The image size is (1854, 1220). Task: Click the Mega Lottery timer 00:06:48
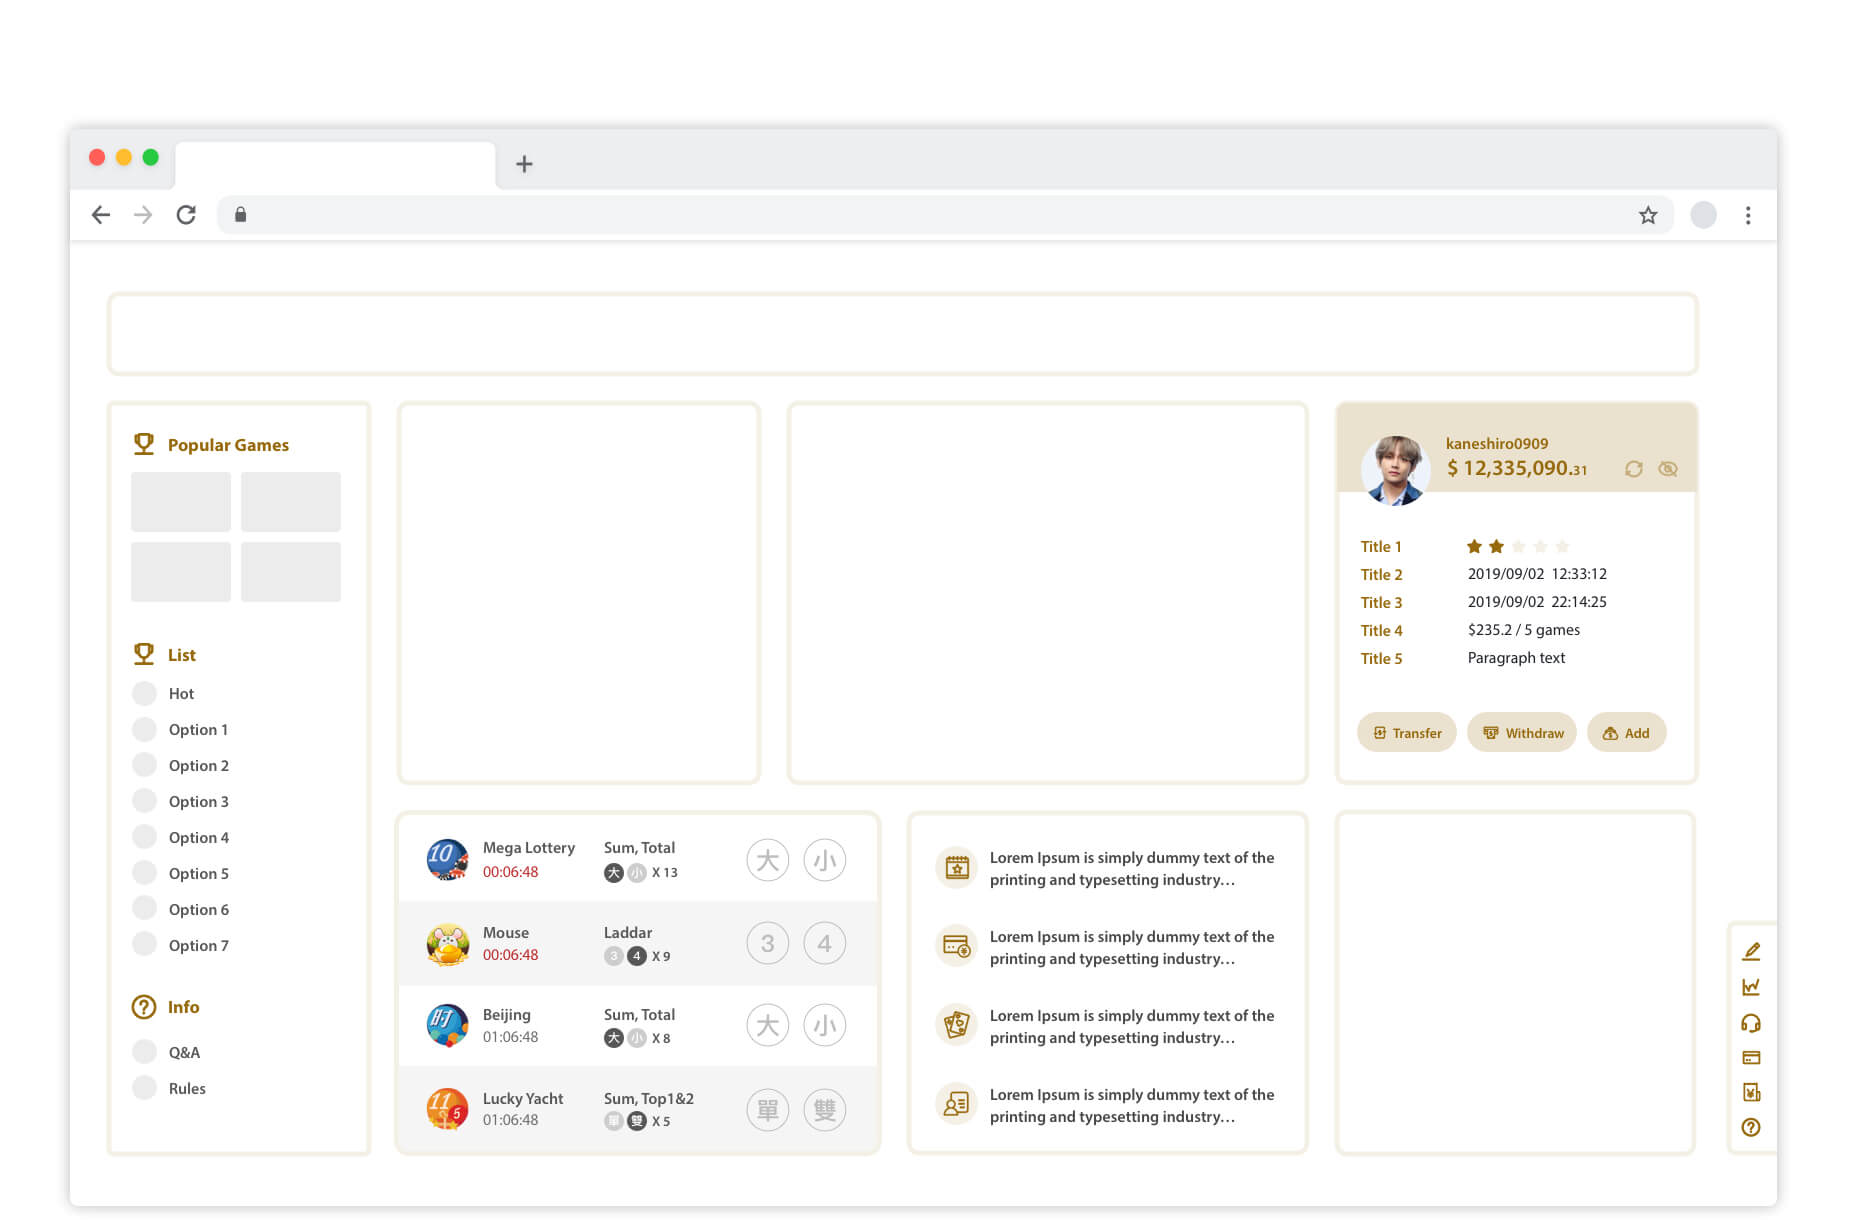(x=510, y=872)
